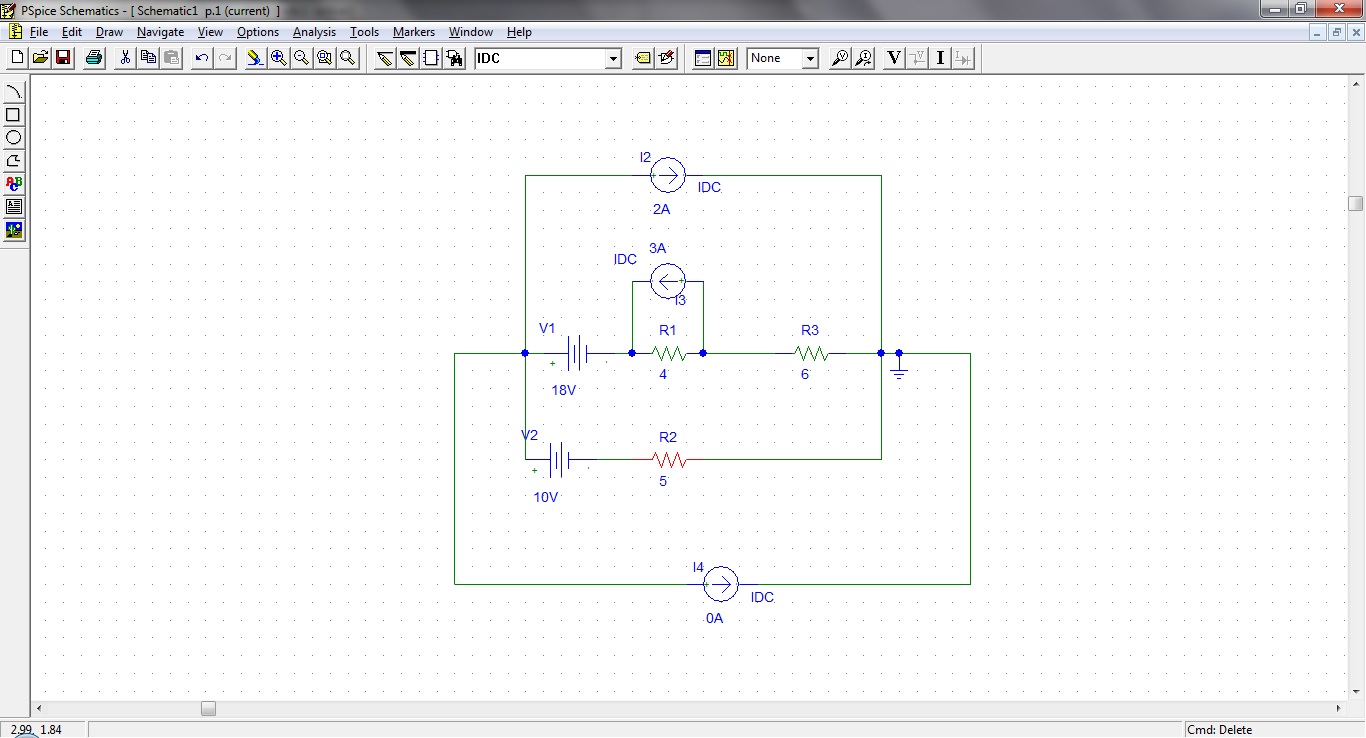
Task: Select the Draw Polyline tool
Action: click(x=14, y=161)
